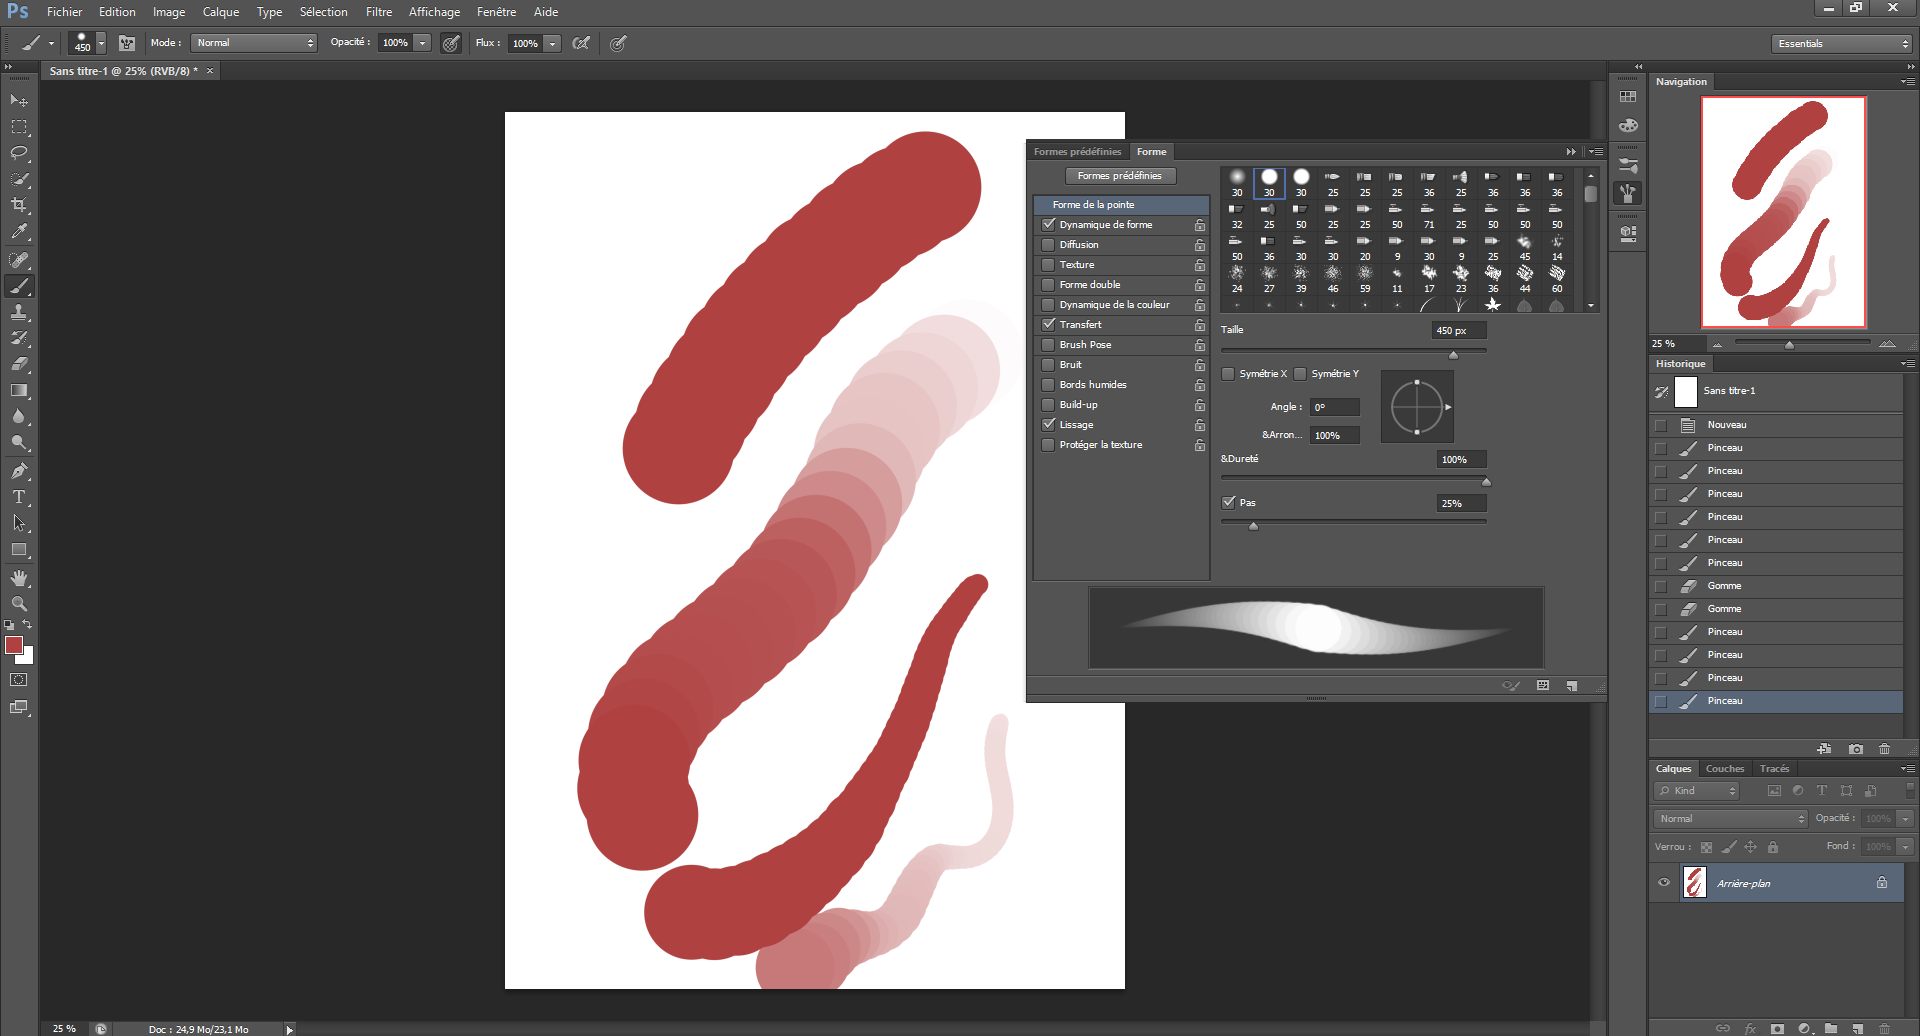Enable the Diffusion checkbox
This screenshot has height=1036, width=1920.
point(1048,245)
